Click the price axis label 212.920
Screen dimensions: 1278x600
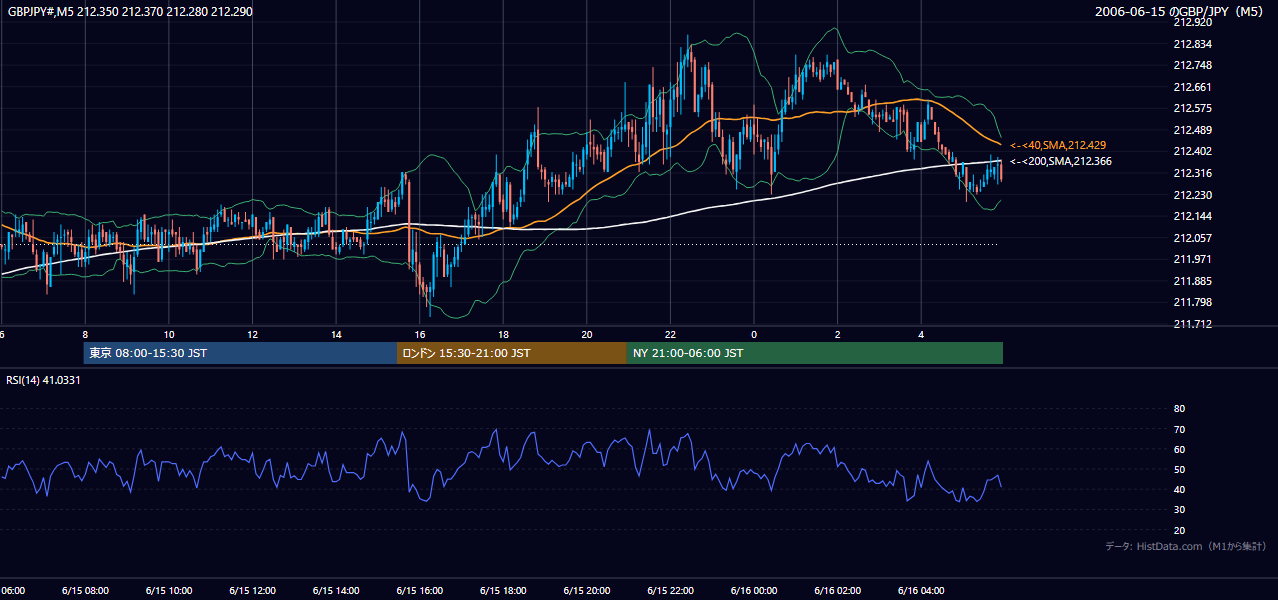(x=1192, y=22)
